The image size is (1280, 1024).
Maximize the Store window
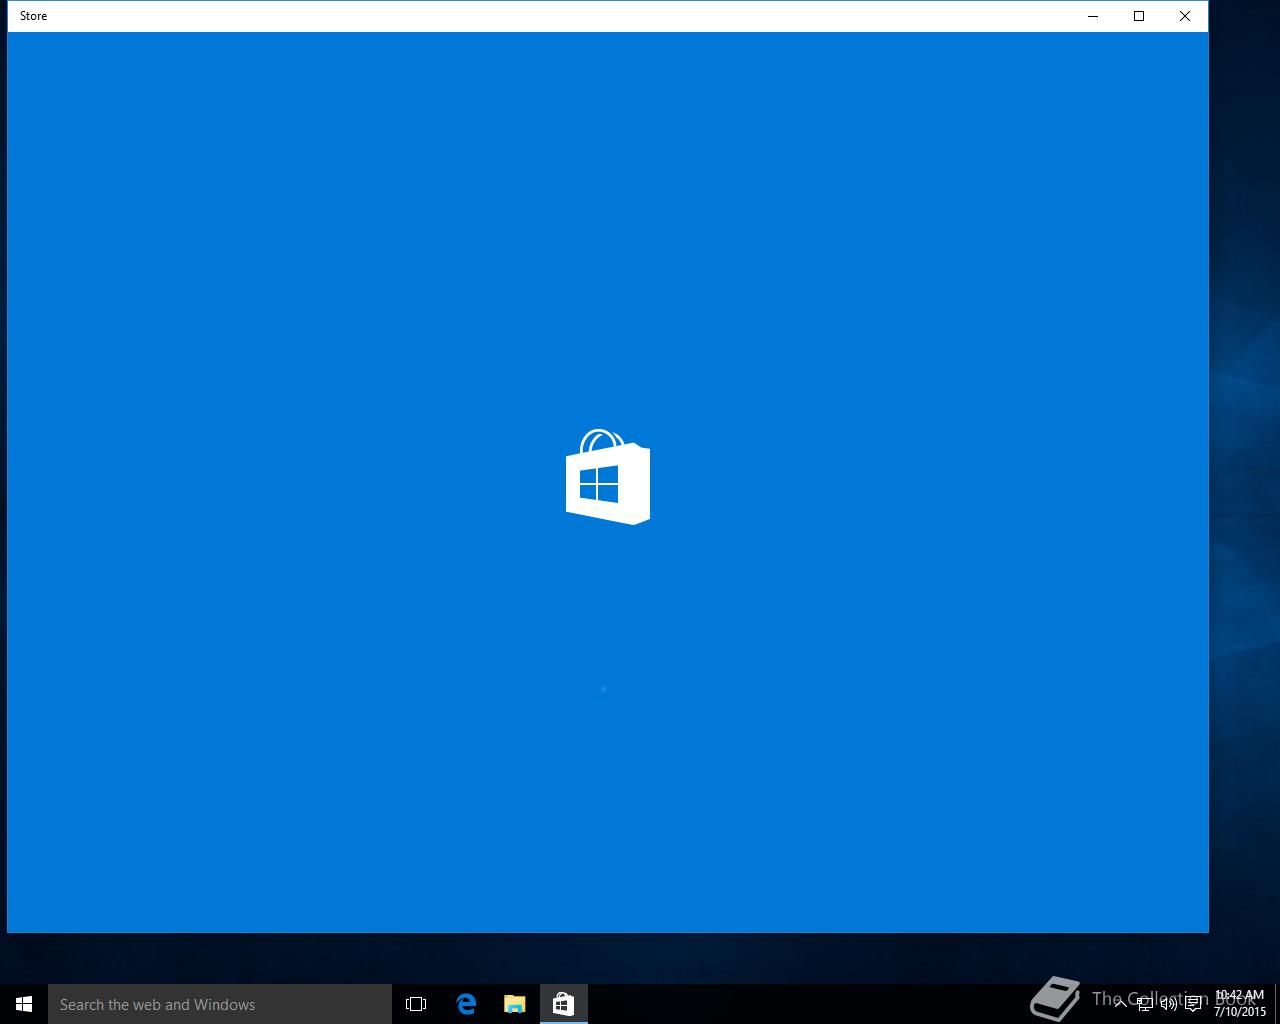pos(1139,16)
